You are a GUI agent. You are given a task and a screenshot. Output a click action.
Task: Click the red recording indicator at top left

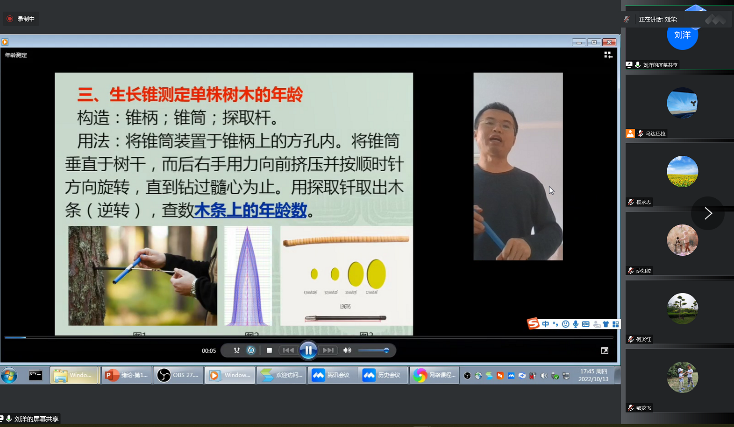[x=10, y=18]
